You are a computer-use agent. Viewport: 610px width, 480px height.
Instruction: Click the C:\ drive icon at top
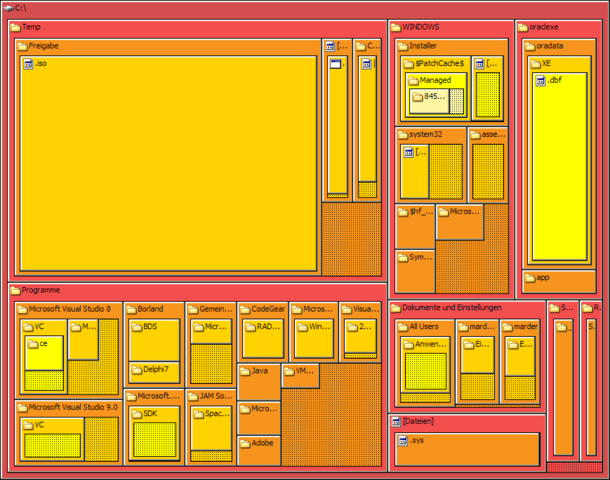pos(9,8)
